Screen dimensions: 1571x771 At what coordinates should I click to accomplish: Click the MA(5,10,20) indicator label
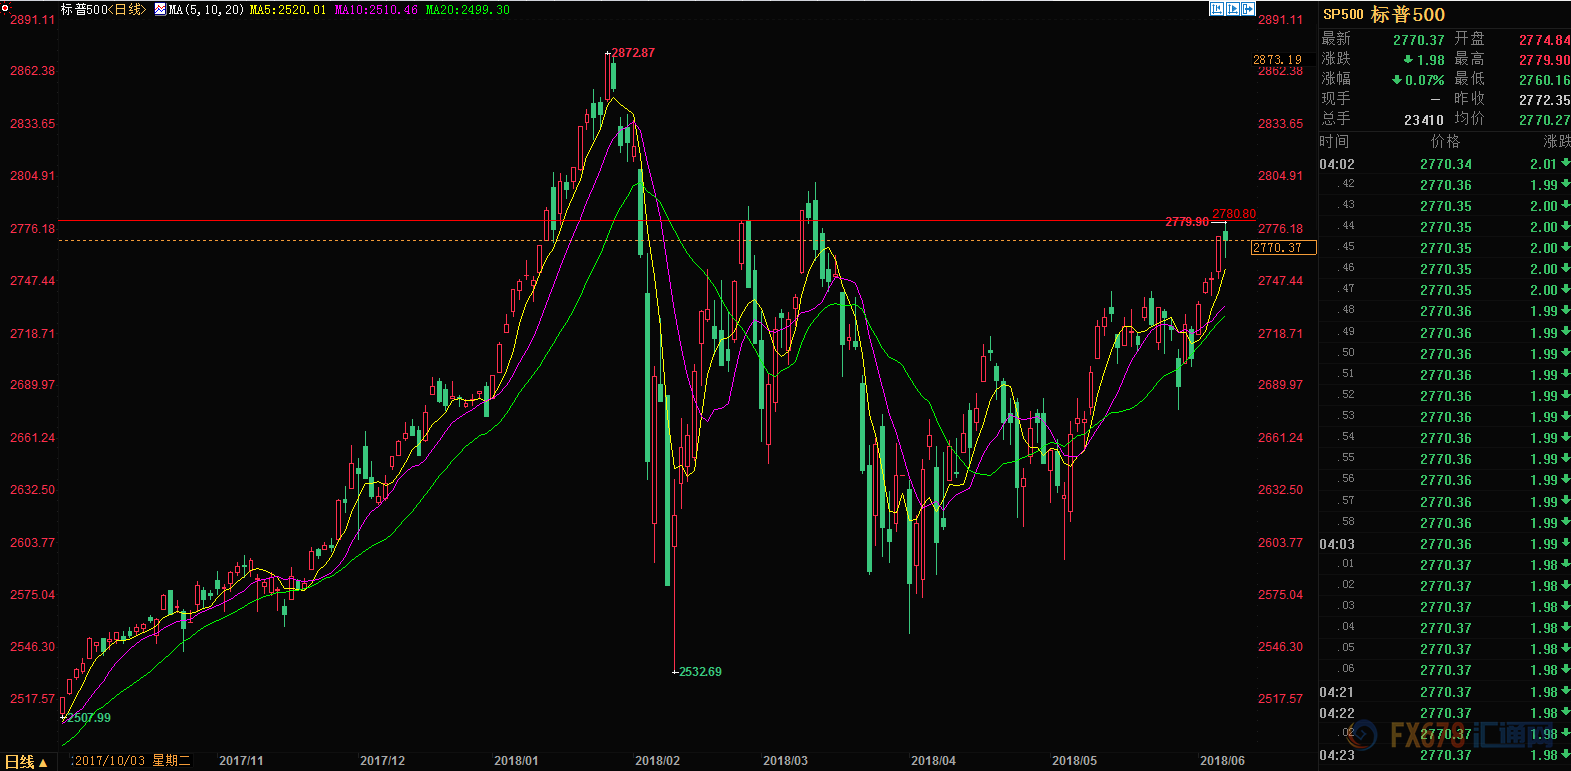(206, 9)
